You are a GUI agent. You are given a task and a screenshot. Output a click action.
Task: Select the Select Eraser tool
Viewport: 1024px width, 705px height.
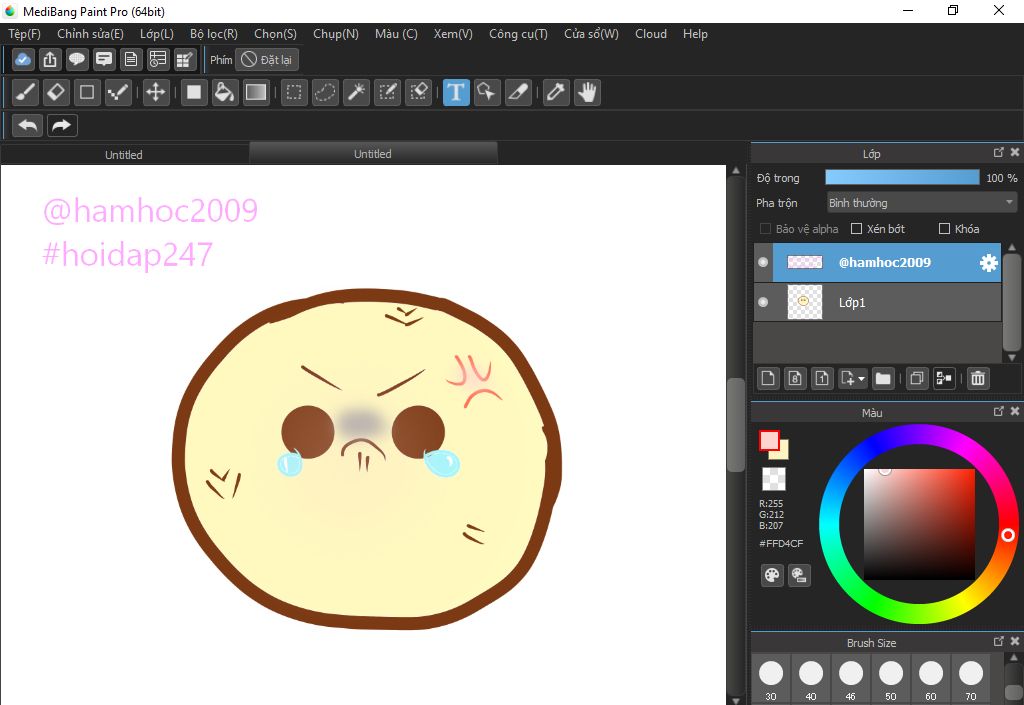(419, 92)
